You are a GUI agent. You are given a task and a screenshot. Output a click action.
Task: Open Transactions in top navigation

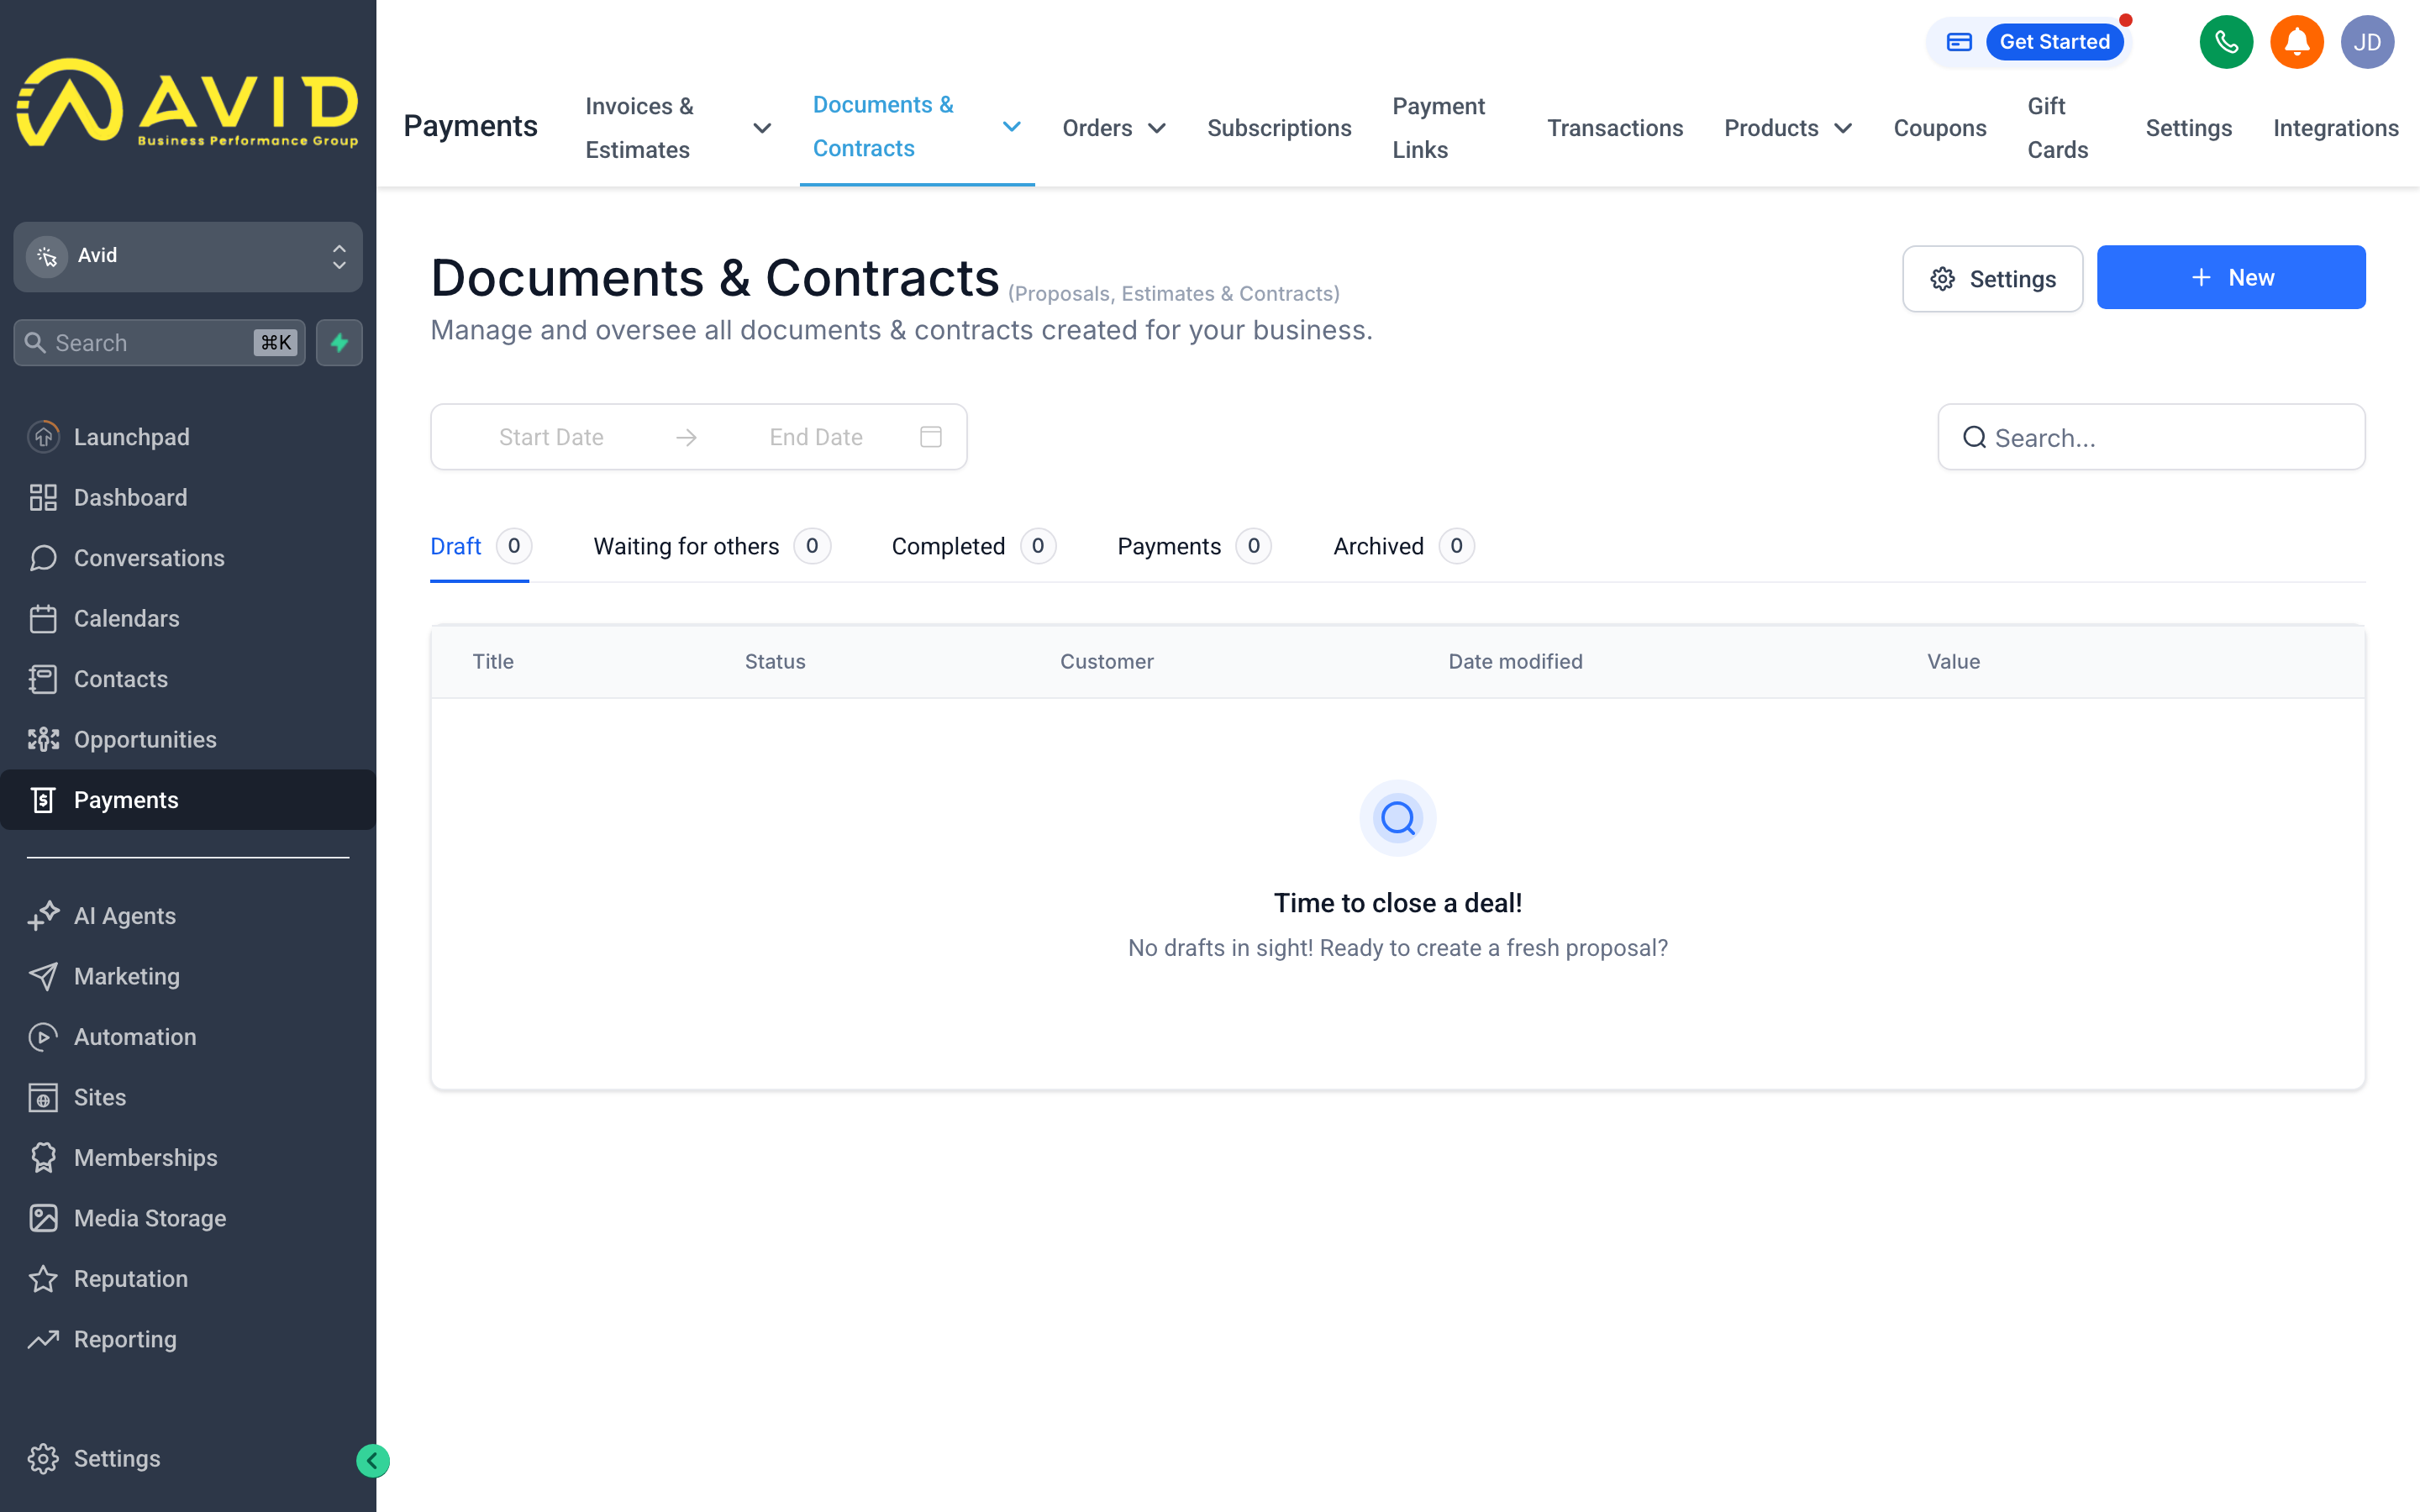tap(1614, 128)
